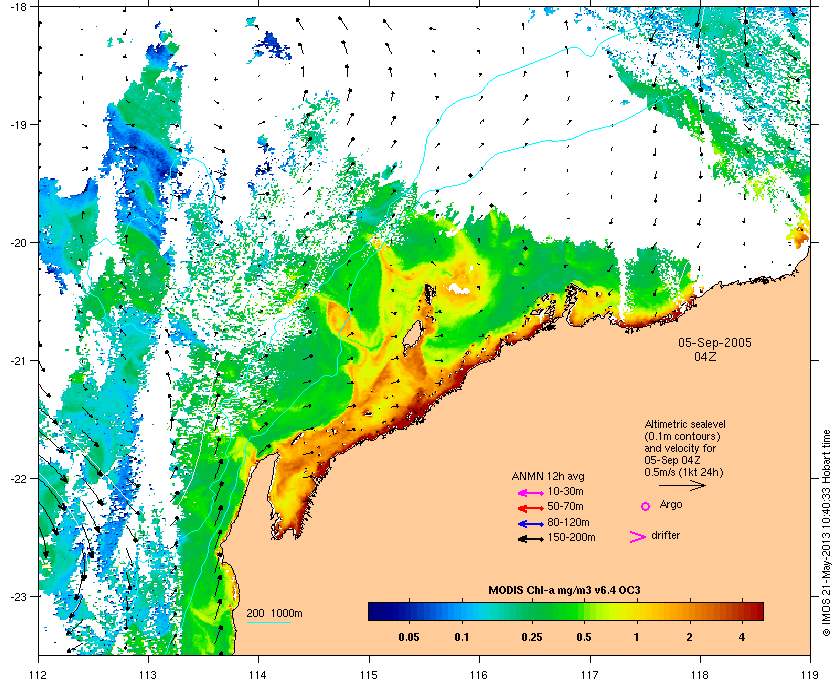Click the 0.5m/s velocity scale arrow
The height and width of the screenshot is (680, 840).
[682, 485]
